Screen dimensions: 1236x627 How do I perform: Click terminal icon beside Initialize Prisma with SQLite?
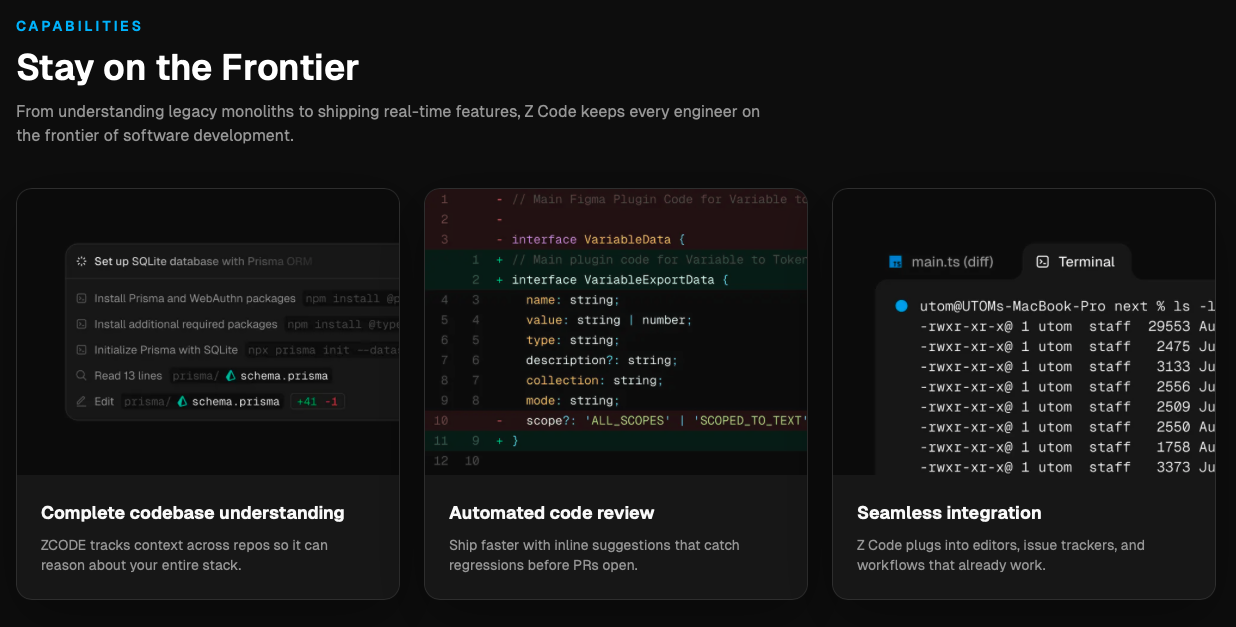click(x=82, y=350)
